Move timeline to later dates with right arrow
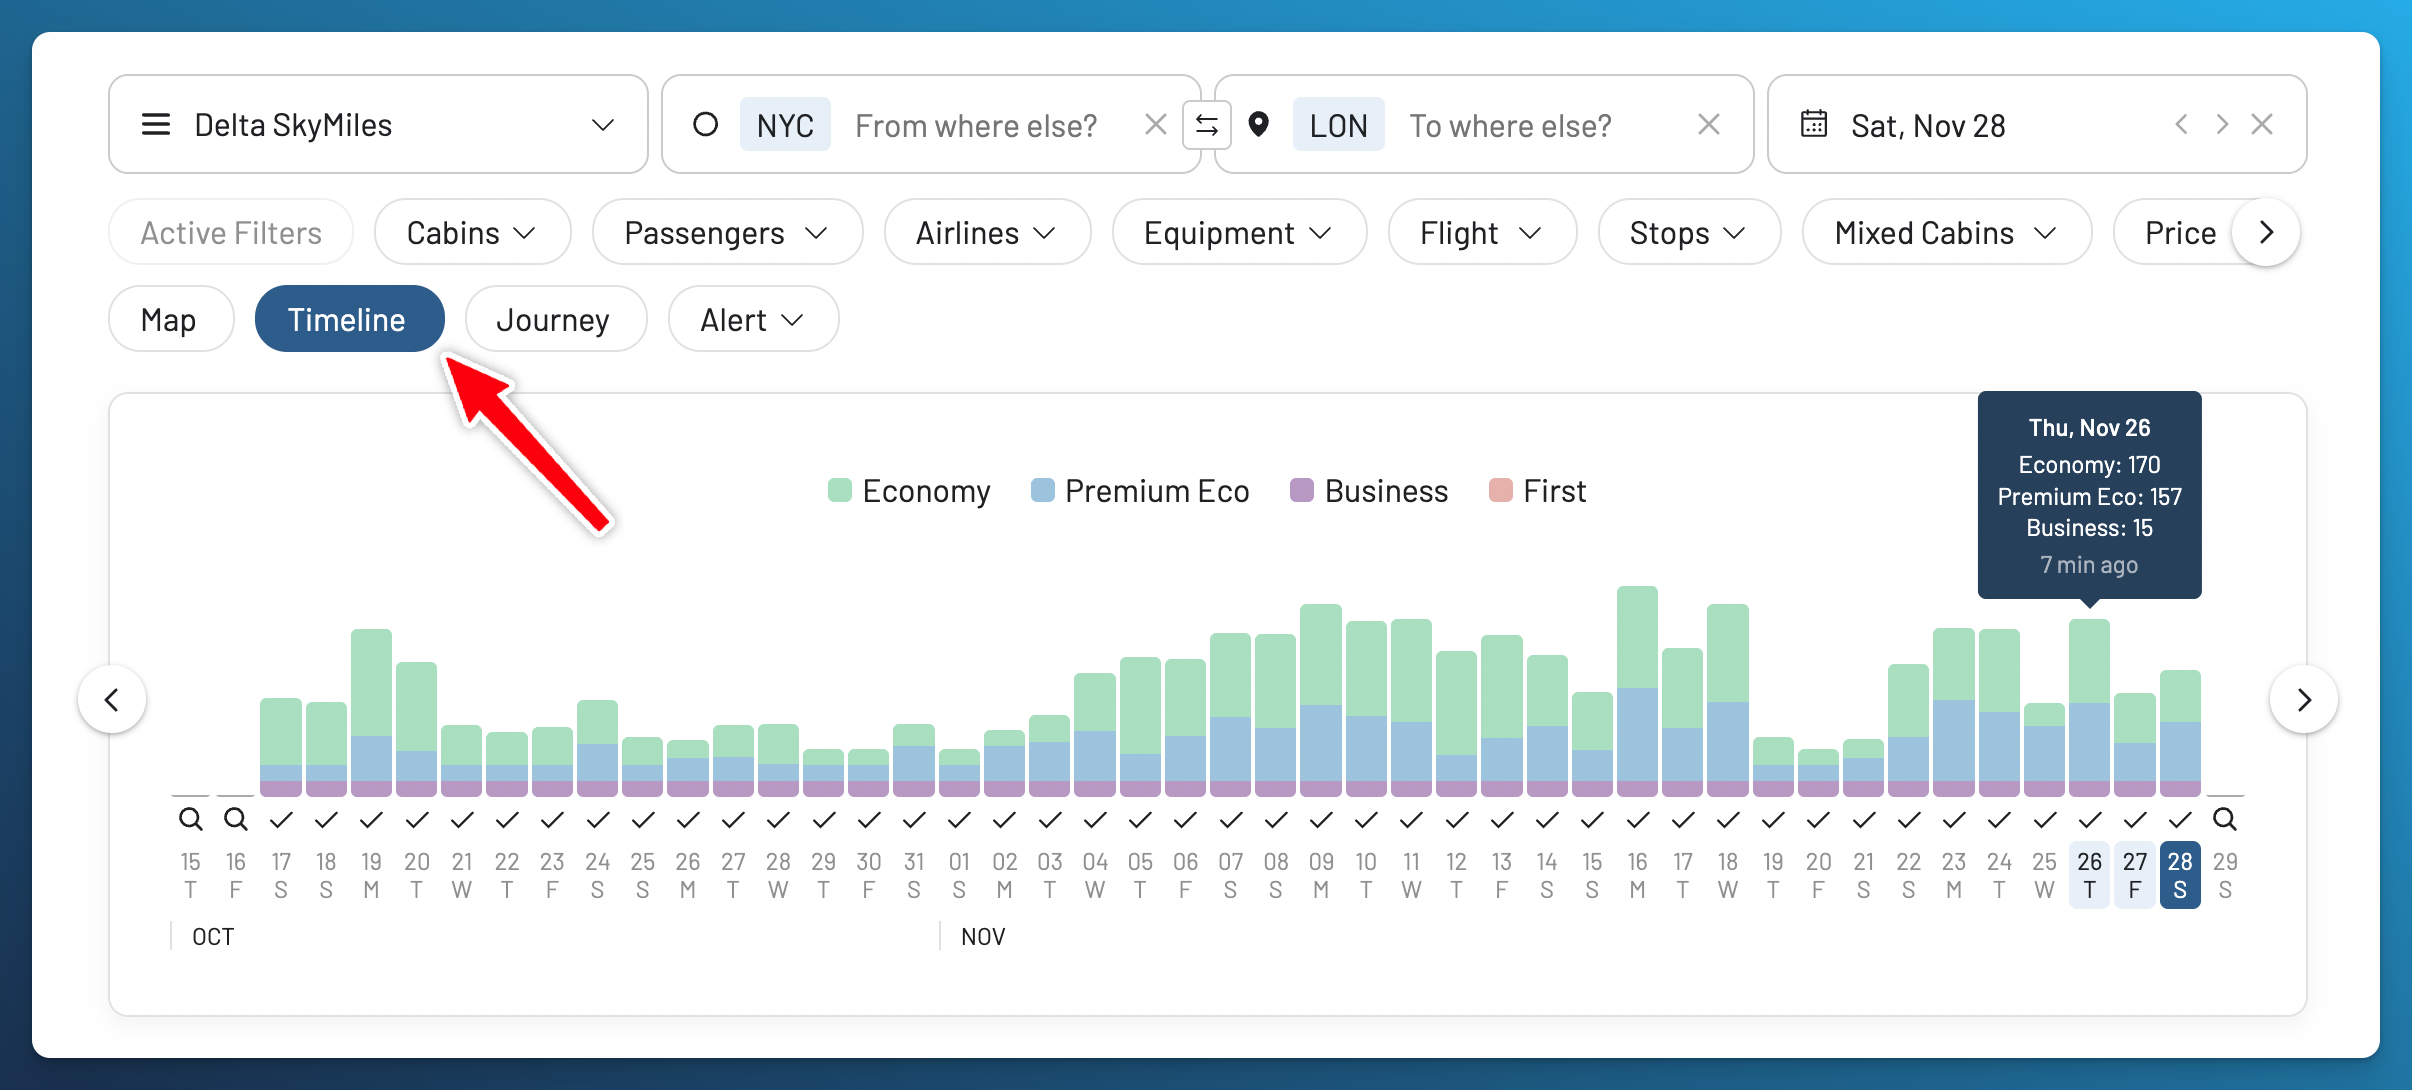 click(2303, 699)
